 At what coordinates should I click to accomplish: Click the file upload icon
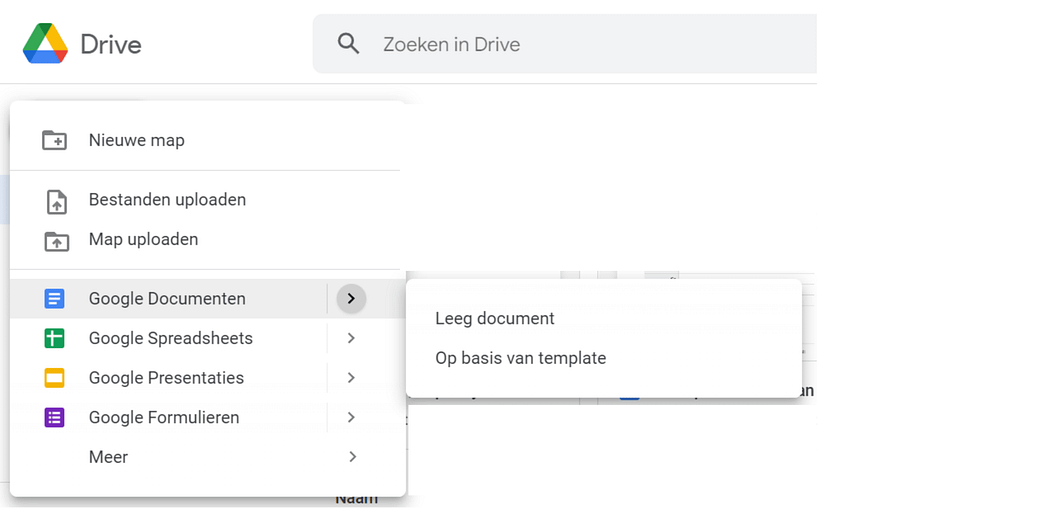pyautogui.click(x=56, y=202)
